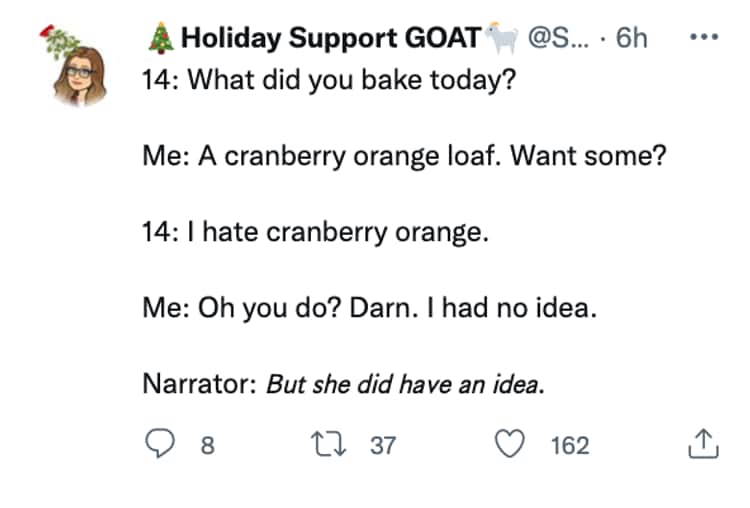Click the reply count of 8

click(x=207, y=445)
